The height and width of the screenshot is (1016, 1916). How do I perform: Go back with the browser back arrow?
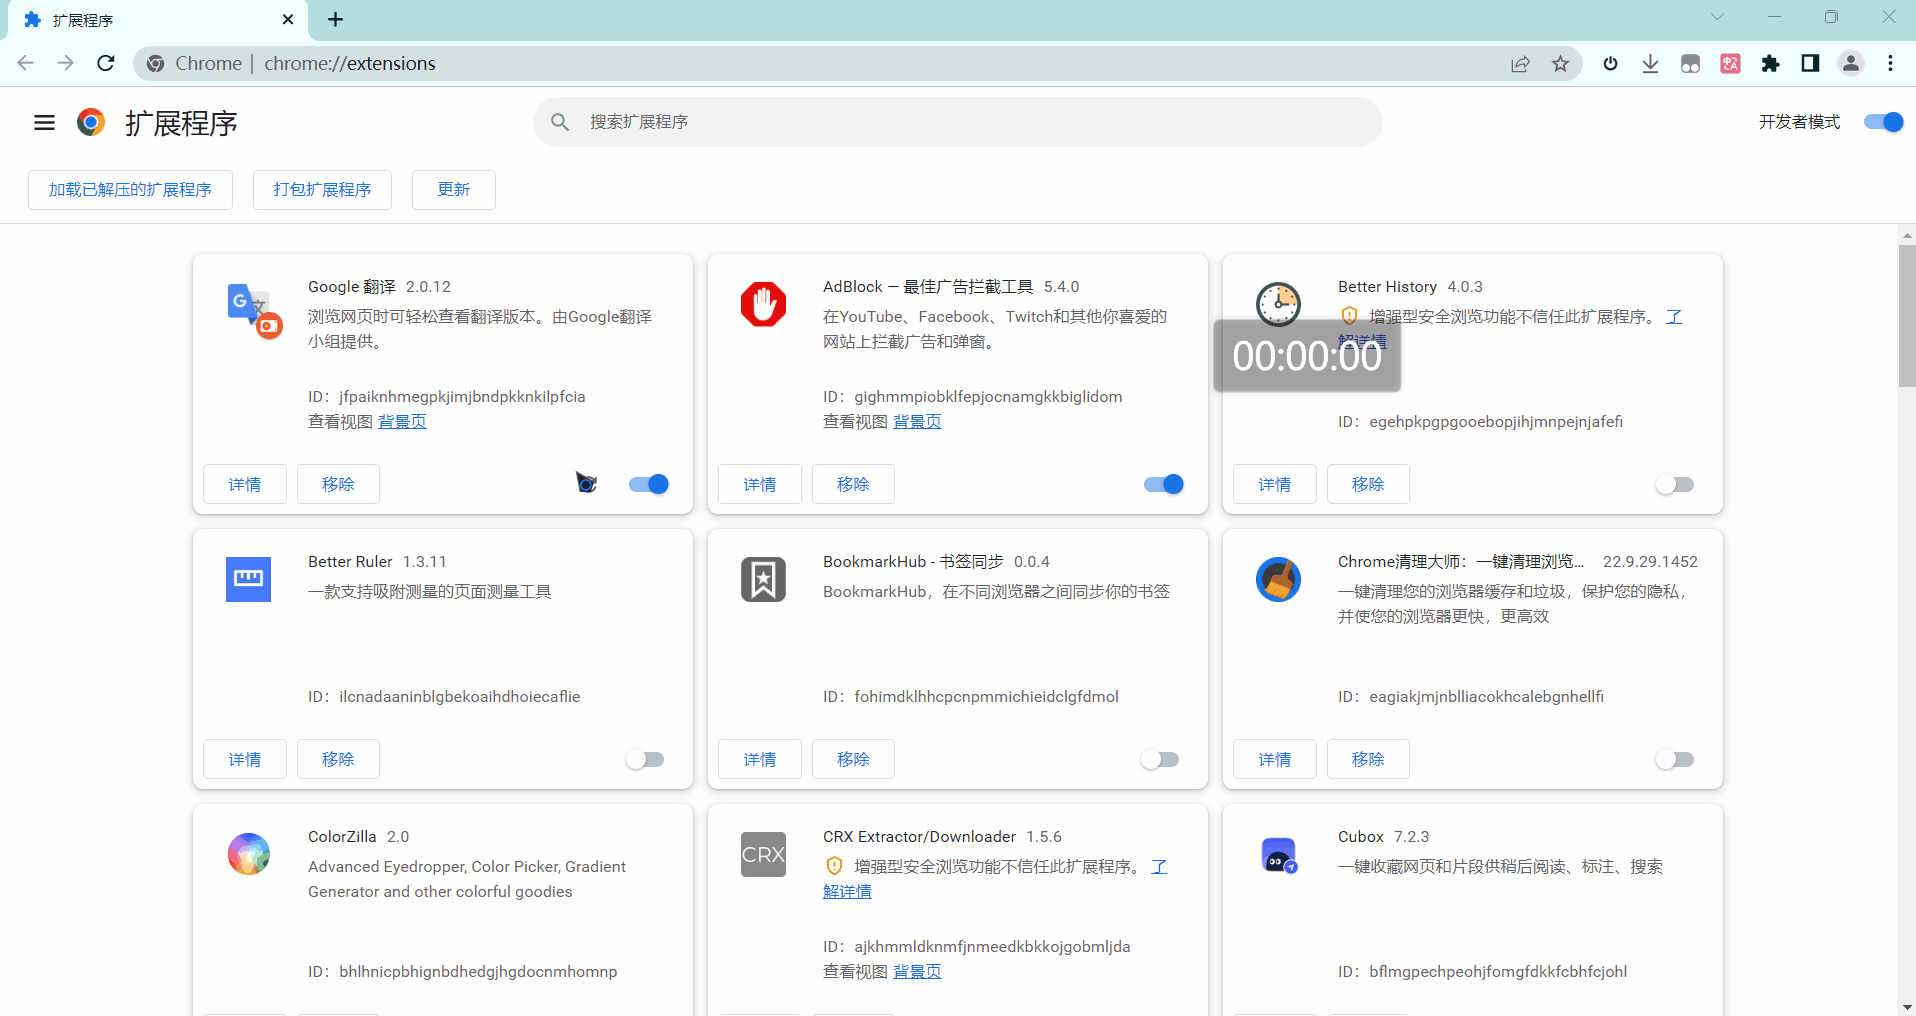pyautogui.click(x=26, y=63)
